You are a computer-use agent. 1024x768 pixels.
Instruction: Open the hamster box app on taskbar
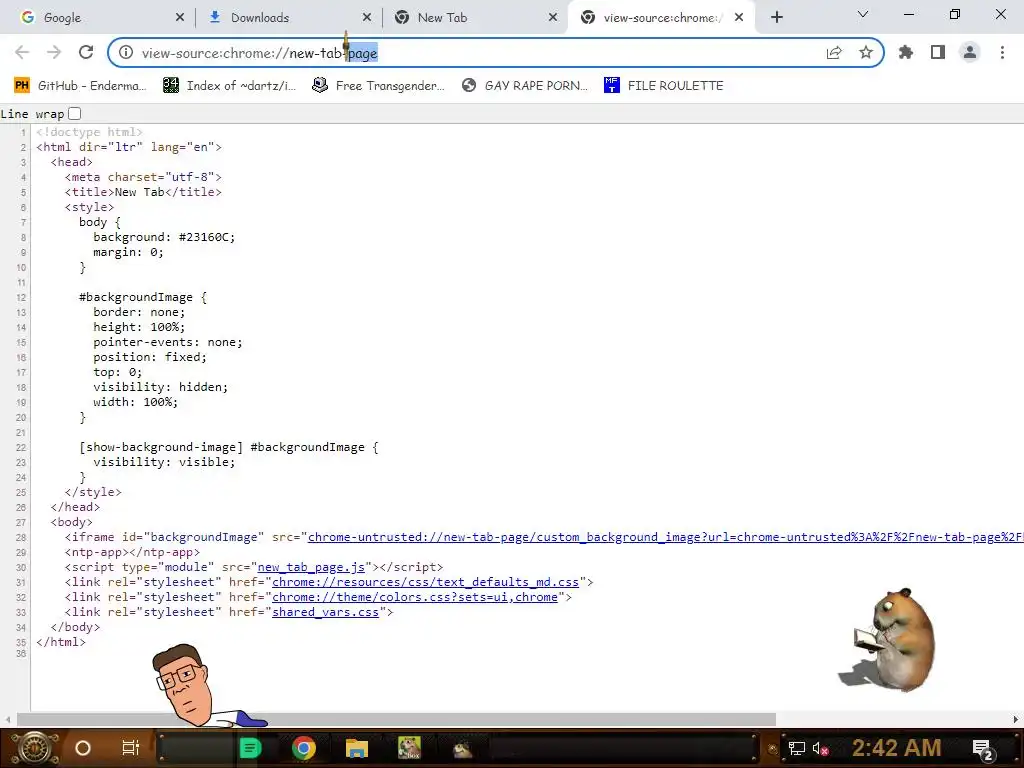click(x=409, y=748)
